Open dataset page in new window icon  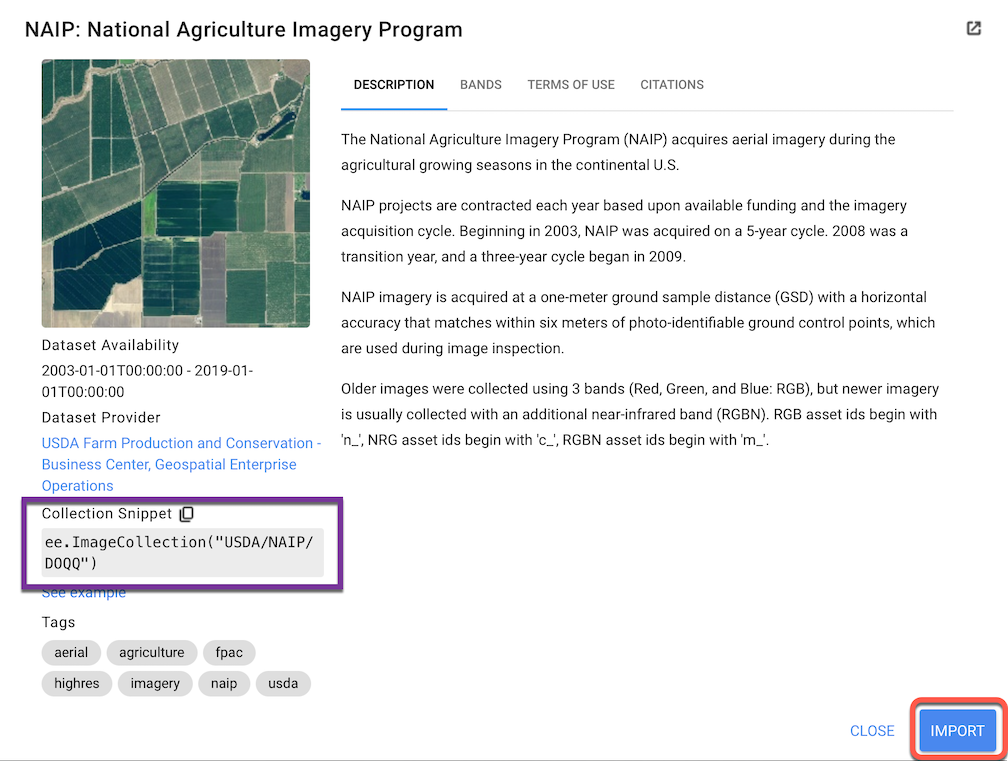[x=973, y=29]
